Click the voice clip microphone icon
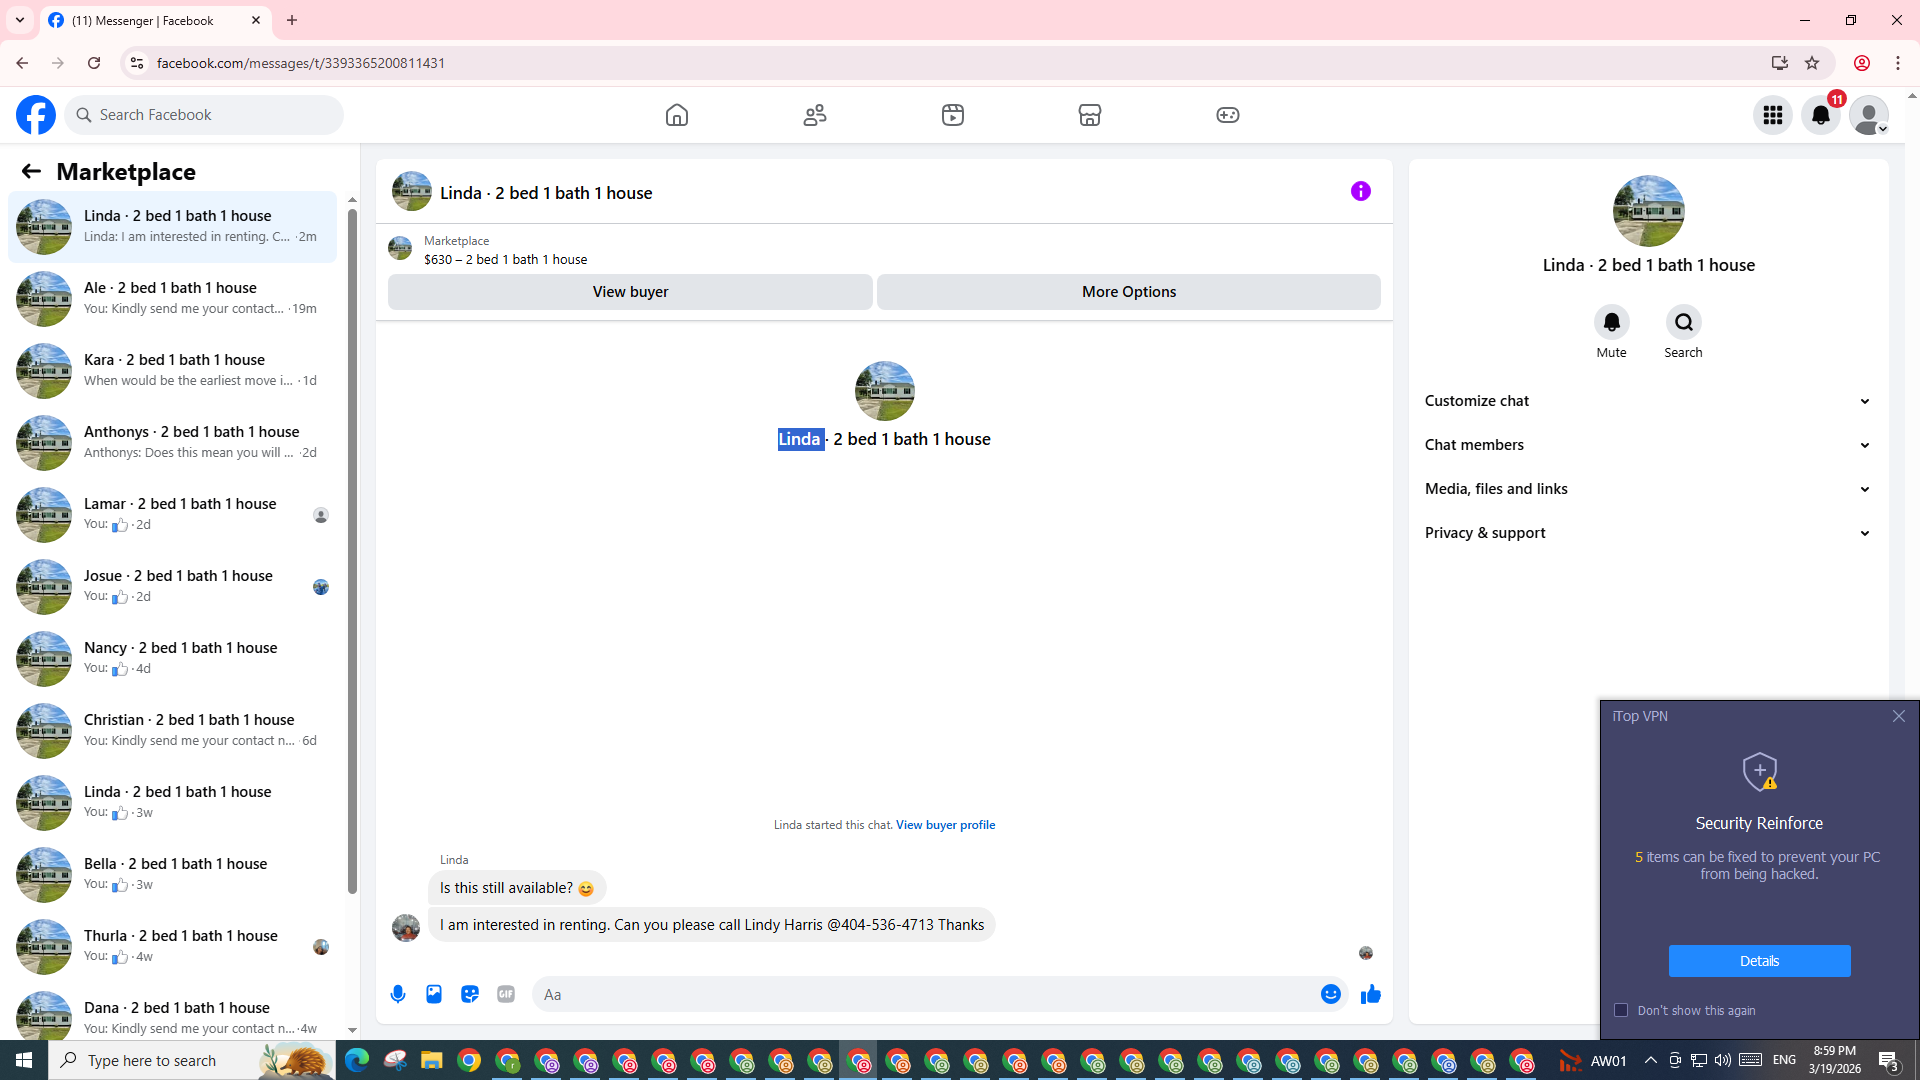This screenshot has width=1920, height=1080. click(x=398, y=994)
